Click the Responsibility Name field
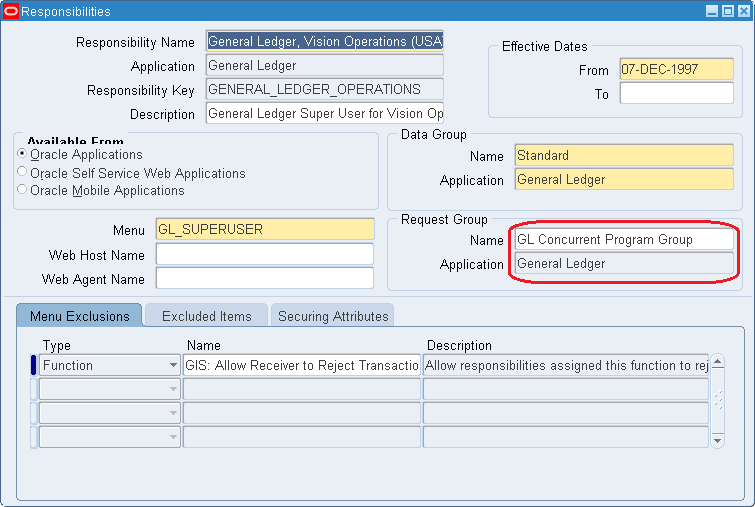 [325, 41]
